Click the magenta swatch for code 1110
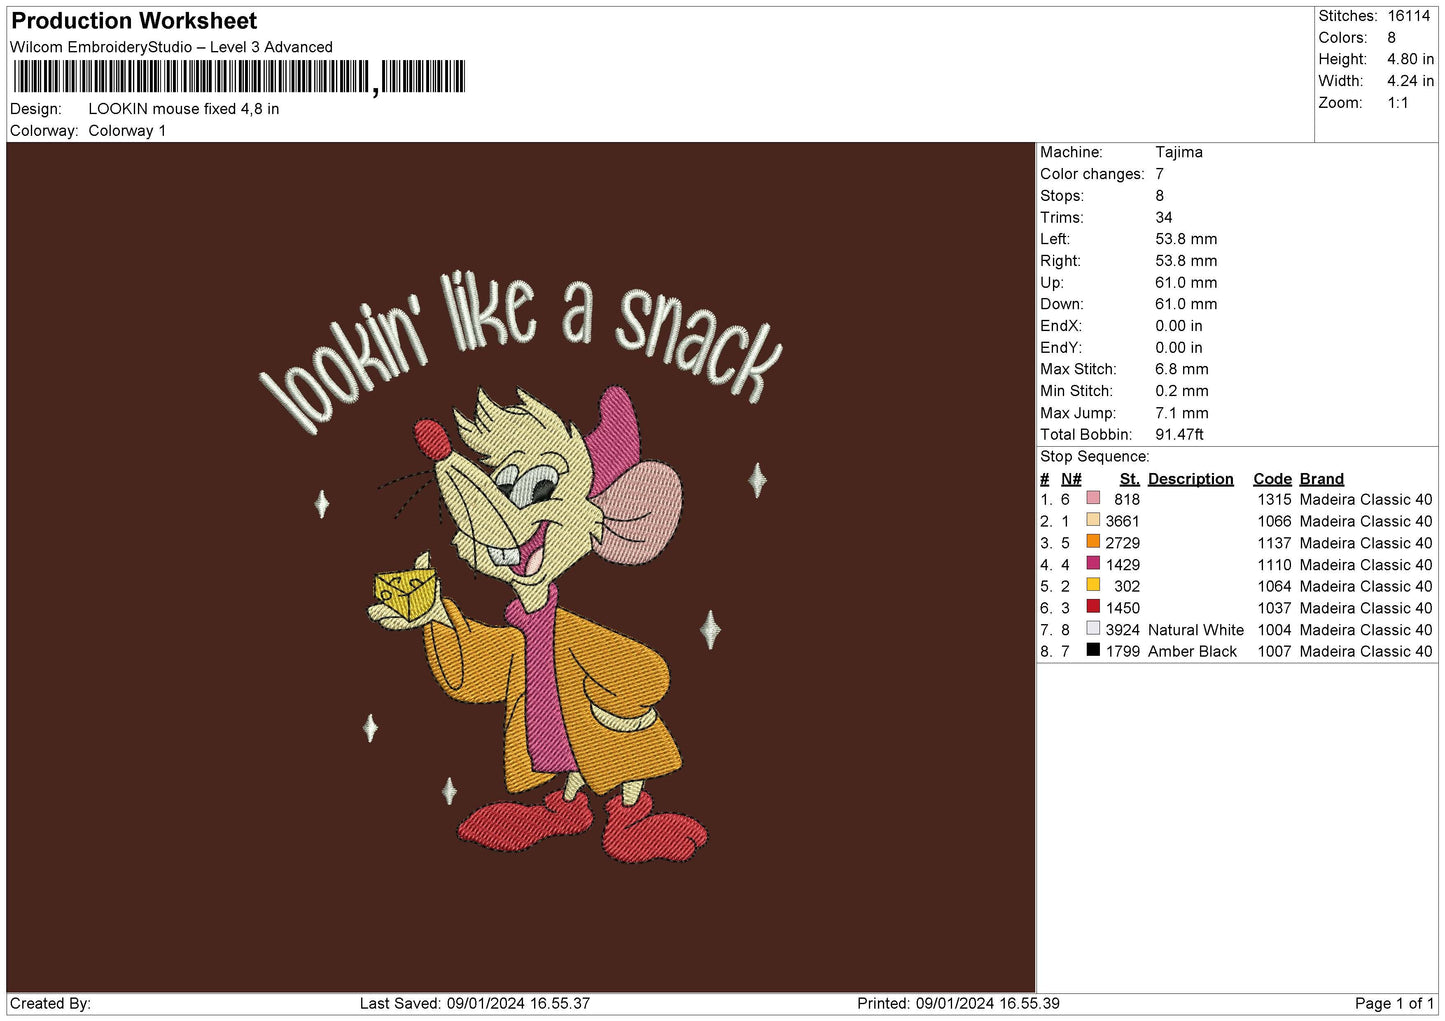This screenshot has width=1445, height=1021. click(1093, 563)
